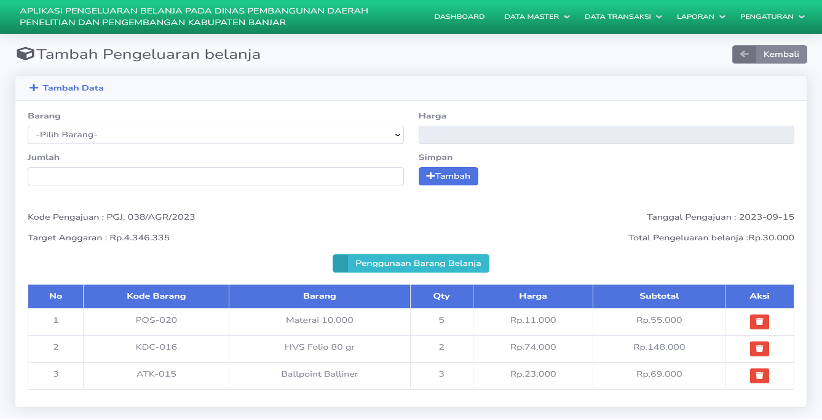Screen dimensions: 822x420
Task: Click the Rp.55.000 subtotal cell
Action: 659,320
